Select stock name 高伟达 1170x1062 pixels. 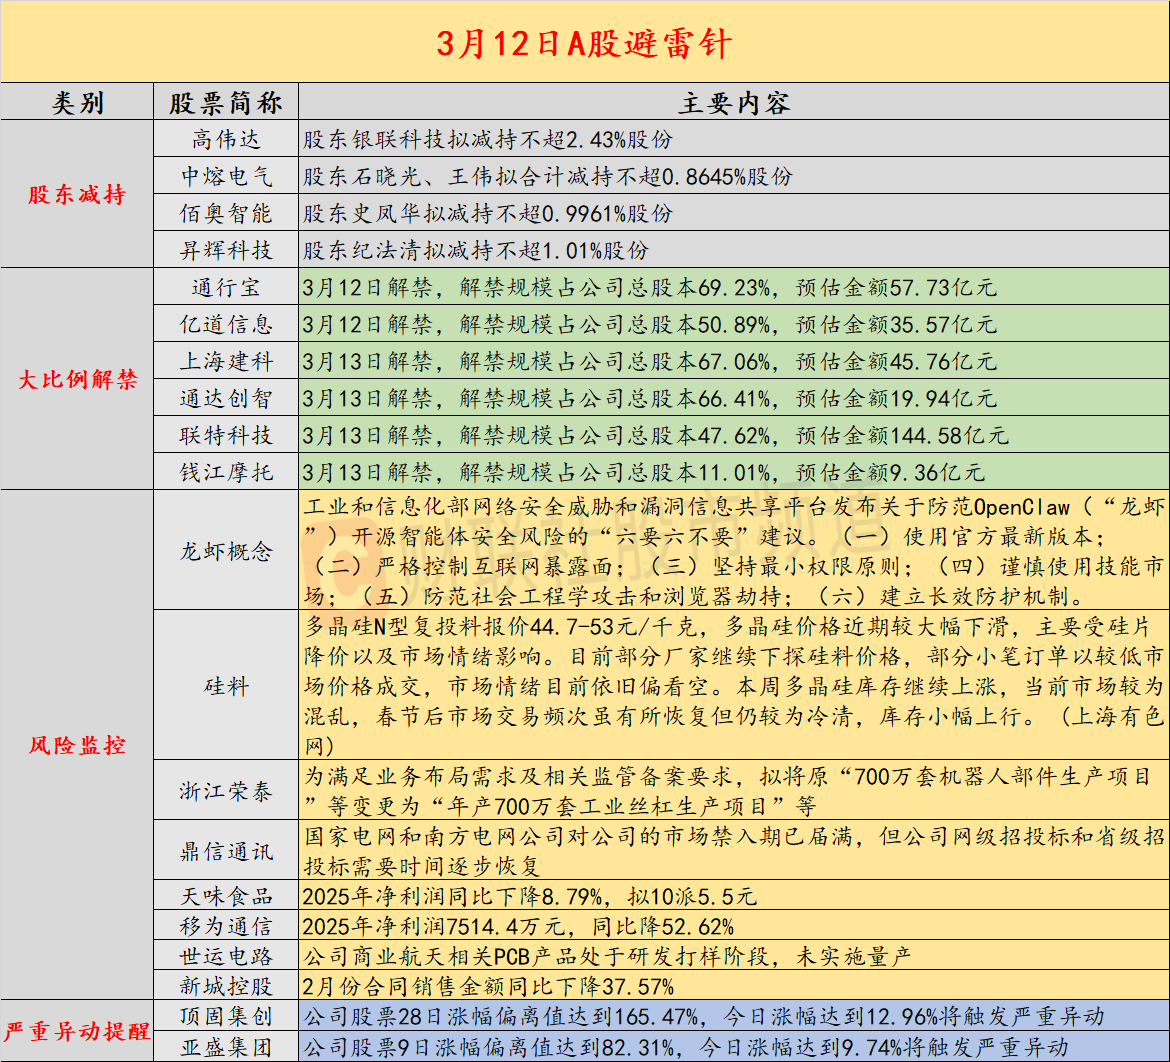tap(226, 139)
